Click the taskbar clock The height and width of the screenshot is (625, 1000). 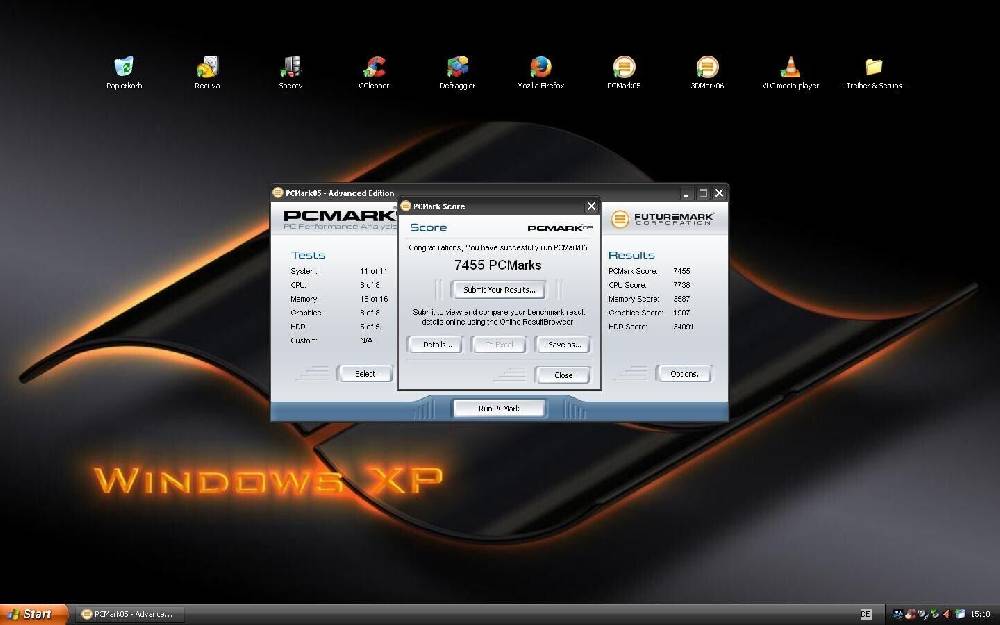click(x=980, y=614)
